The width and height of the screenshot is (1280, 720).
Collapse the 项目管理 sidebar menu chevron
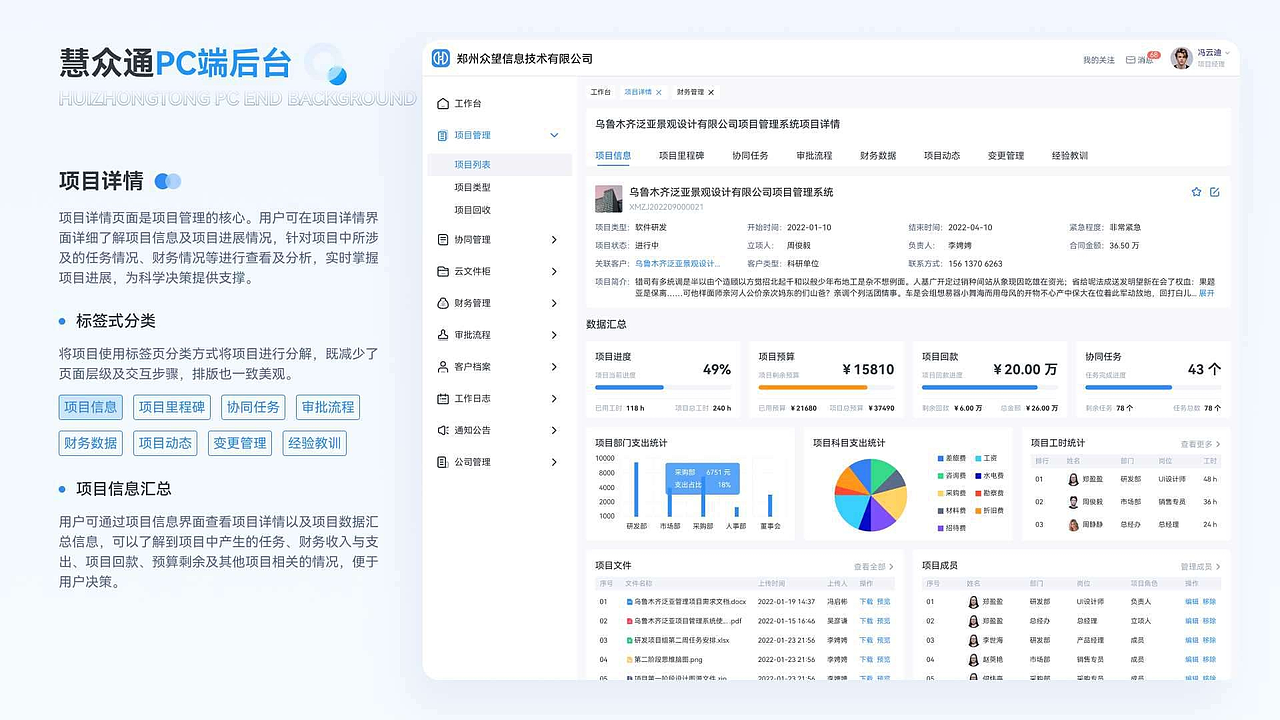point(555,135)
